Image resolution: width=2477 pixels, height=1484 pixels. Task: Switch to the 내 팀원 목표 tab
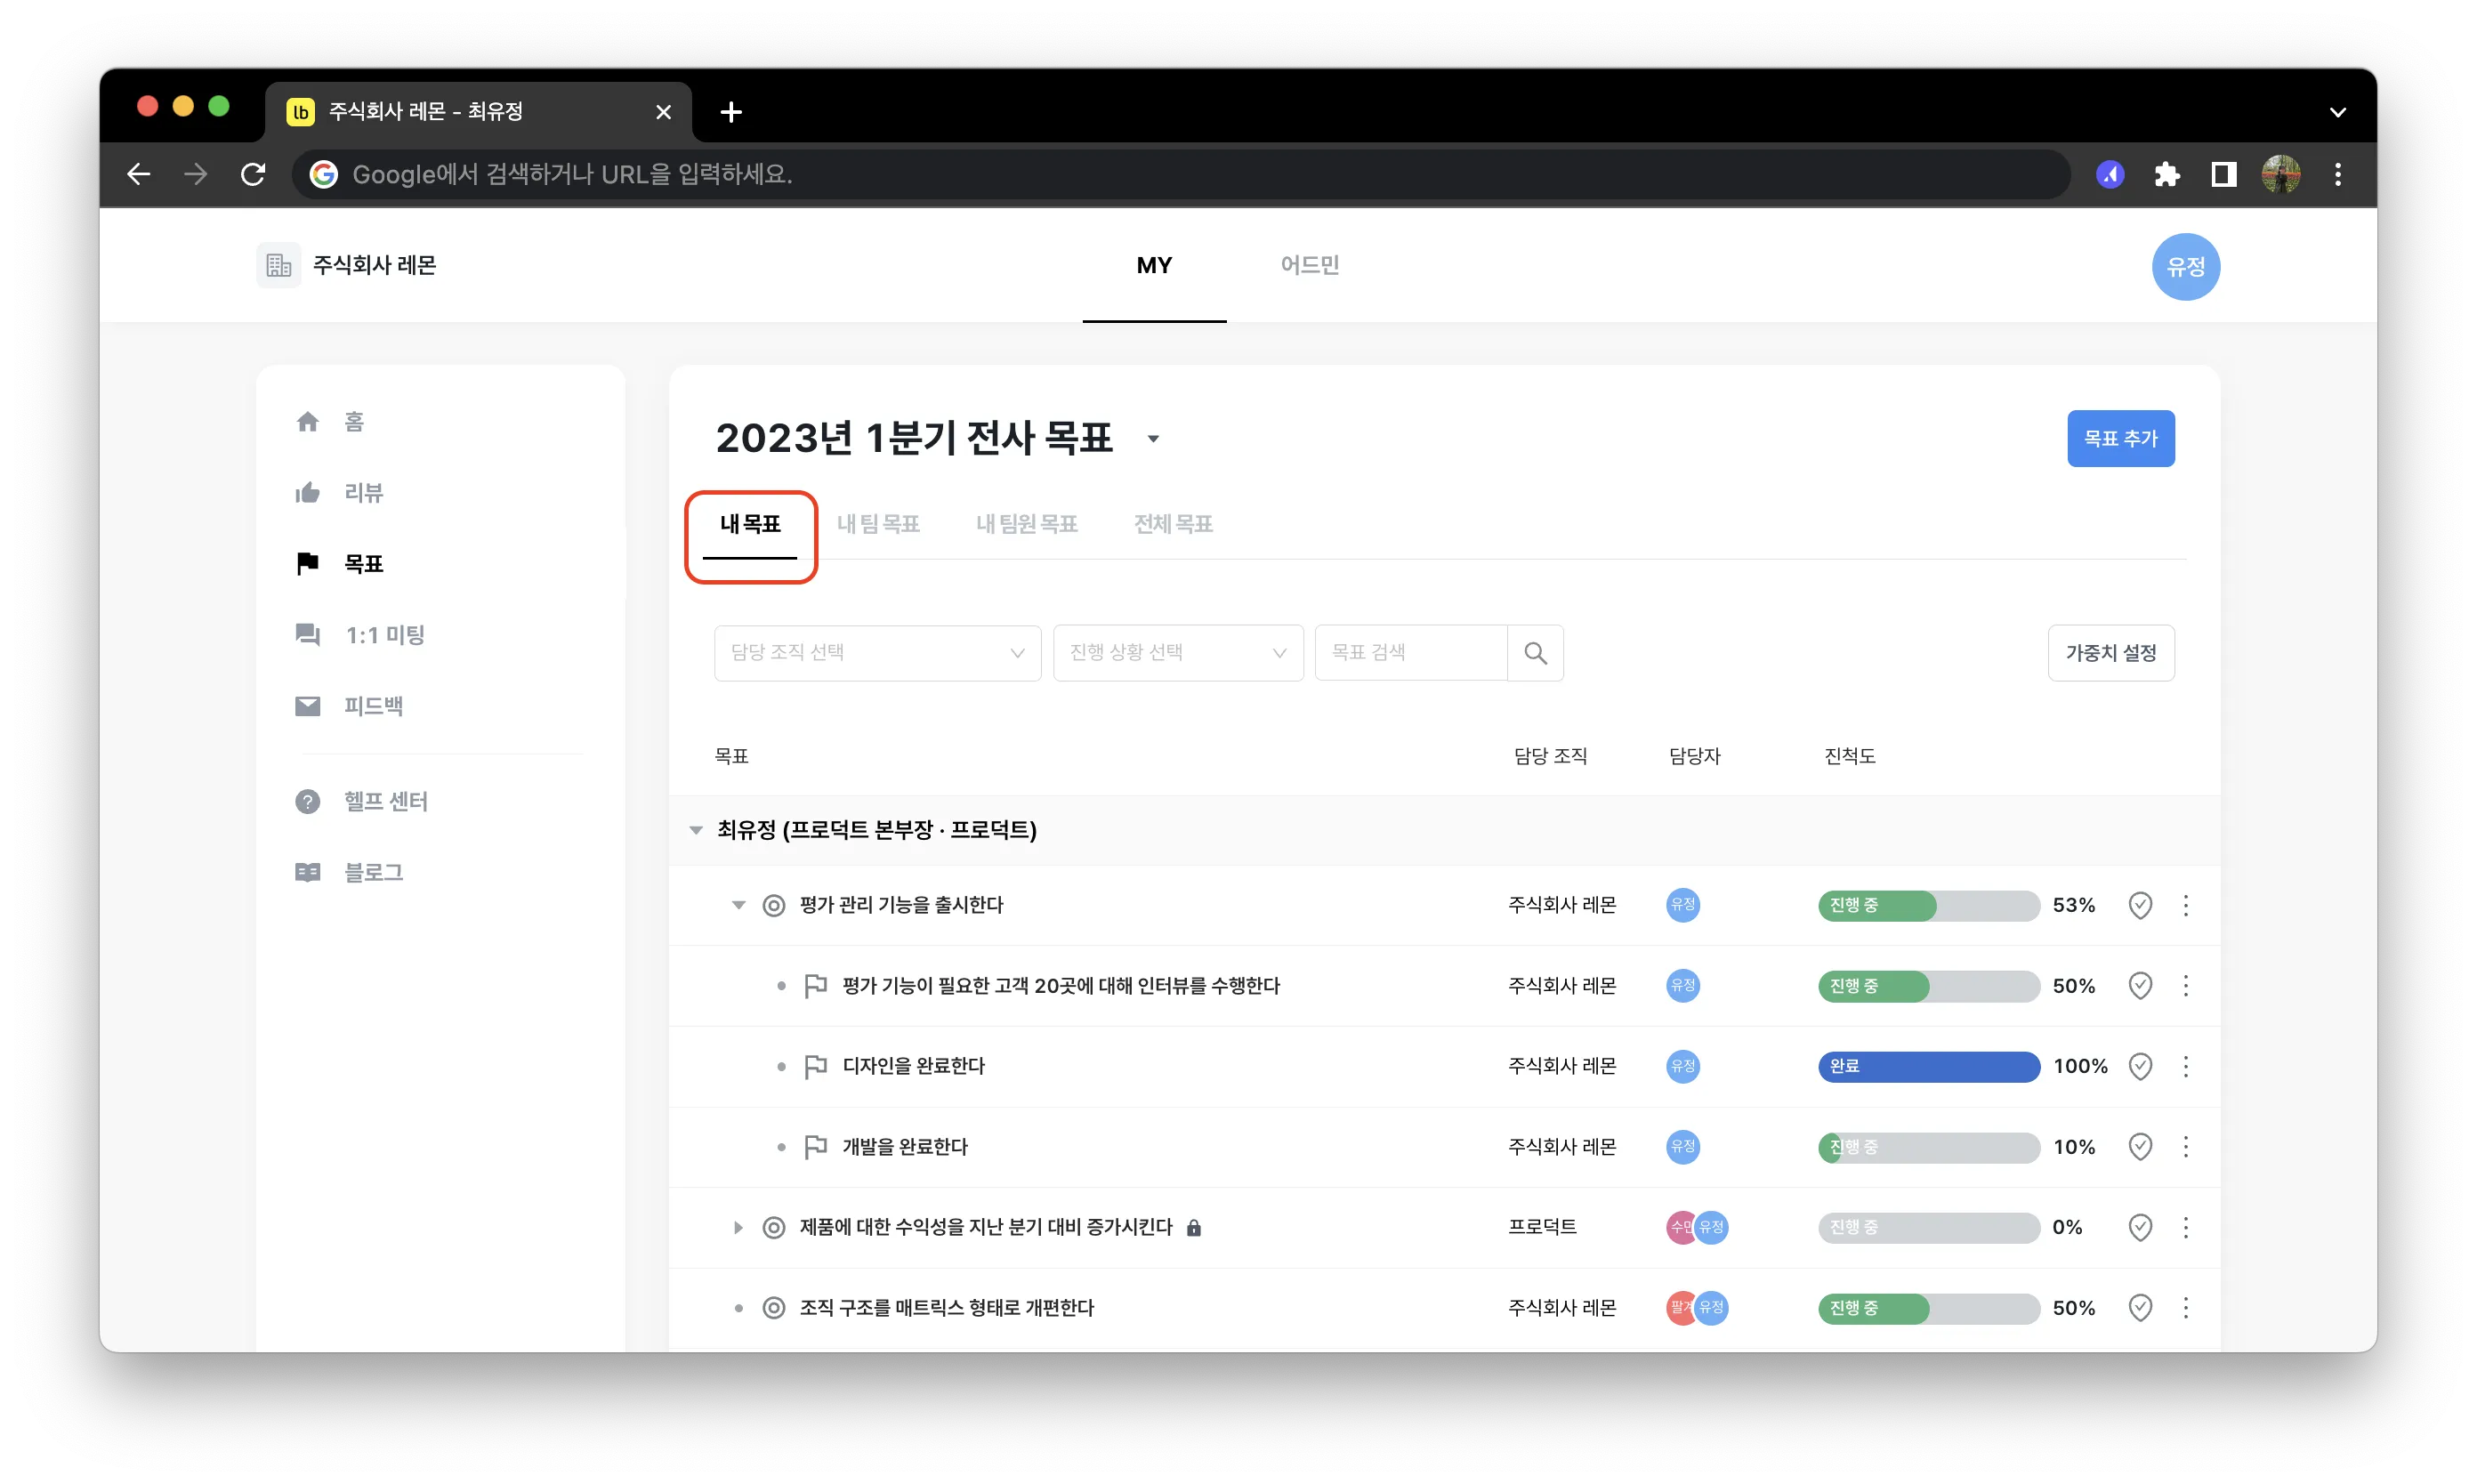coord(1026,524)
